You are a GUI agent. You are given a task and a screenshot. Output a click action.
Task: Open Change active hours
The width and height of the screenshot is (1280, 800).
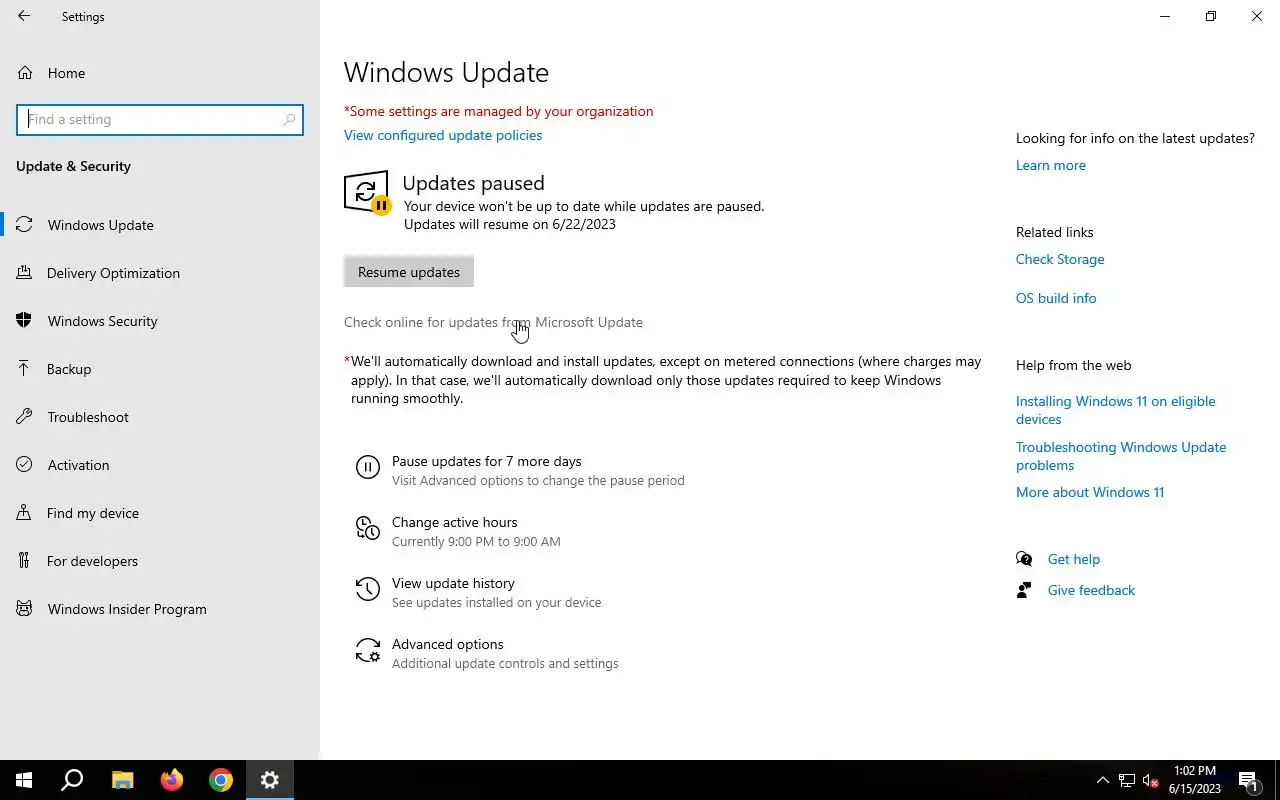click(454, 522)
